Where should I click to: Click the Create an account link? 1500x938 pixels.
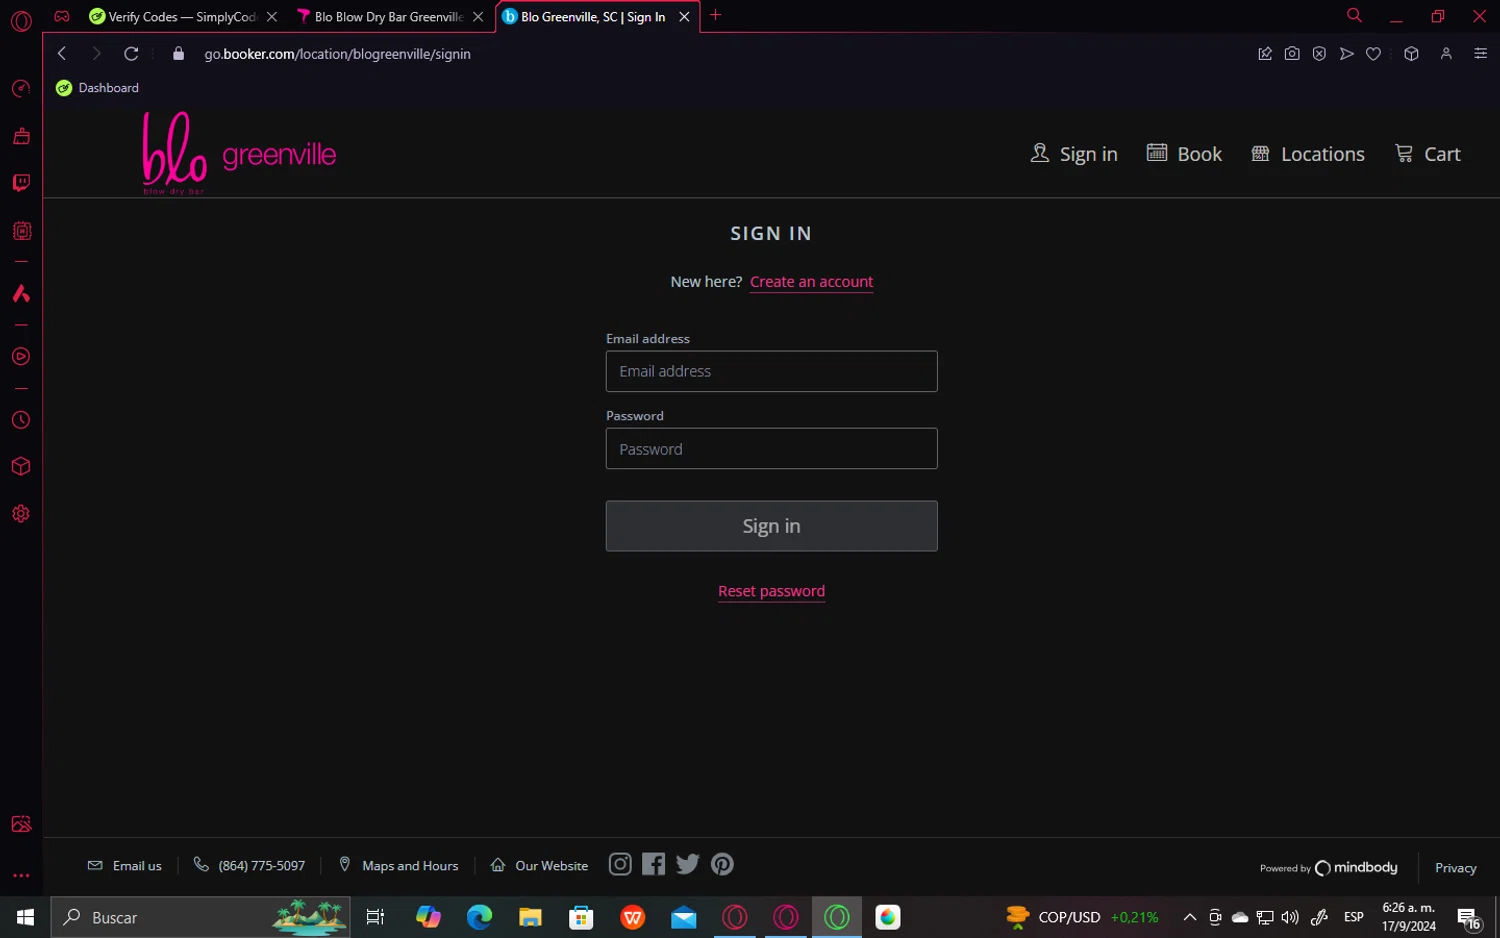point(811,282)
